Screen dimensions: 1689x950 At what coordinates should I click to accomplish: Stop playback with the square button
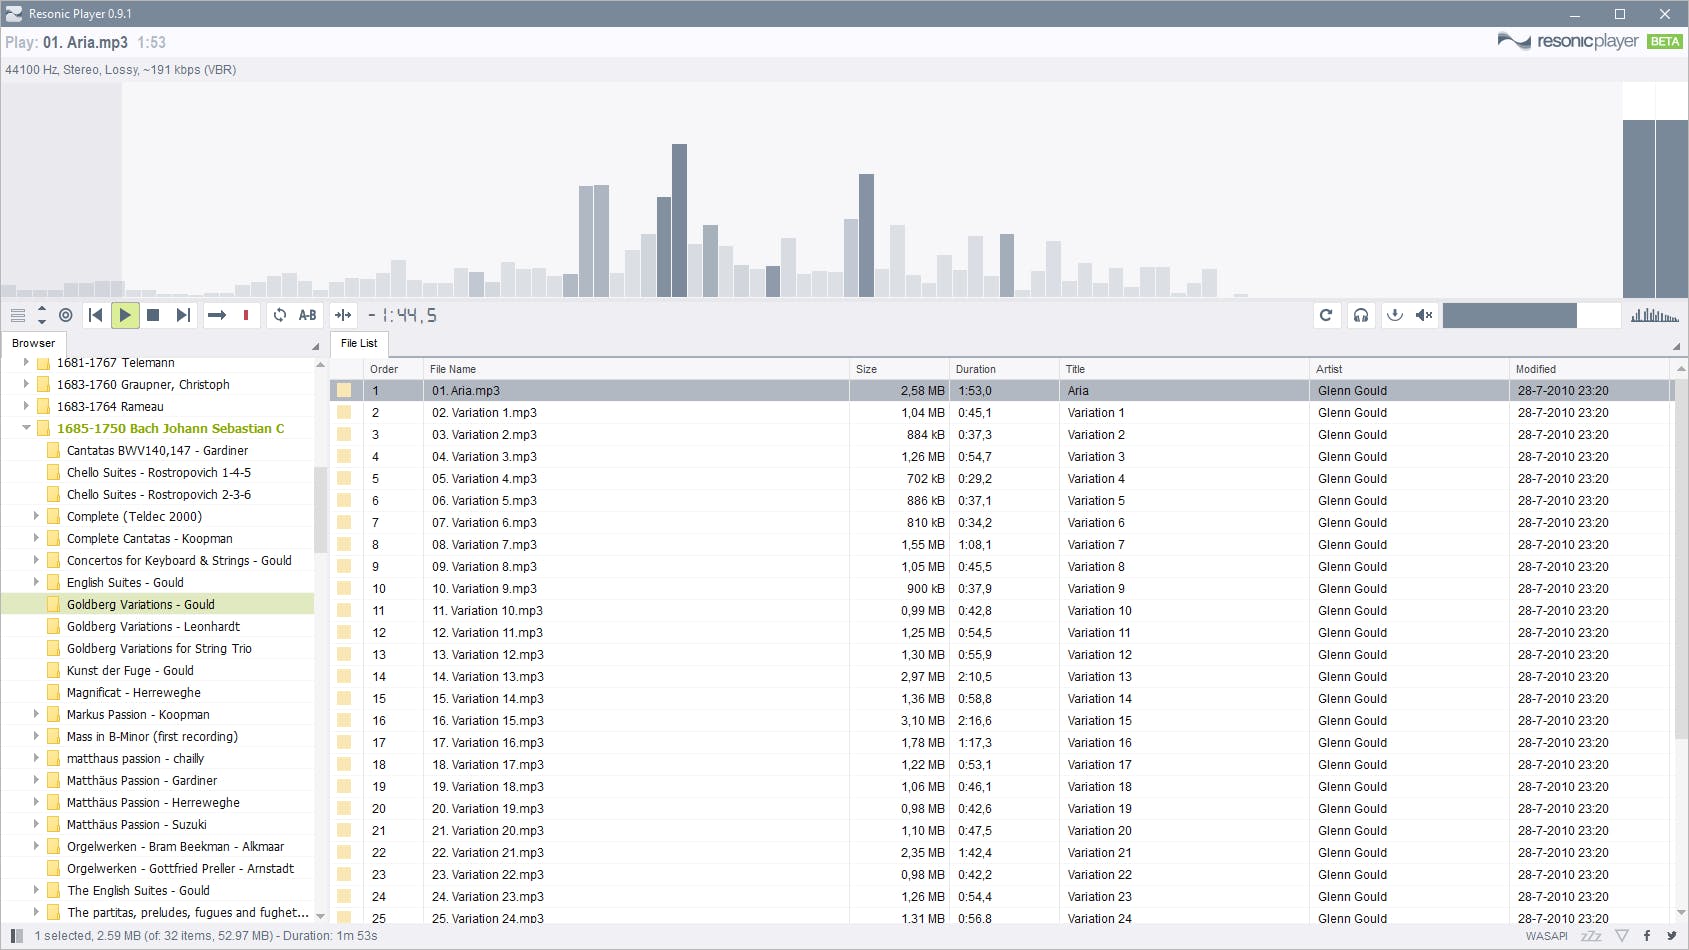point(153,315)
